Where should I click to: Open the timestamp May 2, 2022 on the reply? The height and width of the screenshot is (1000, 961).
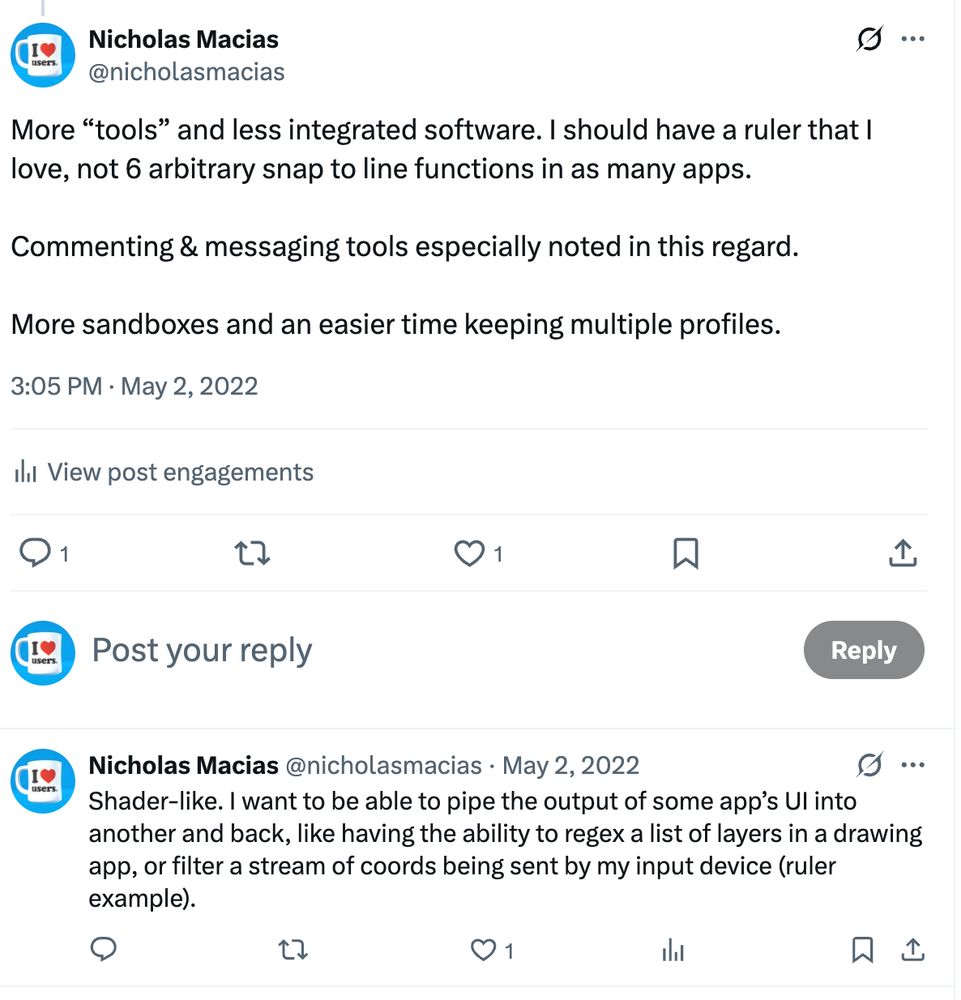(570, 764)
